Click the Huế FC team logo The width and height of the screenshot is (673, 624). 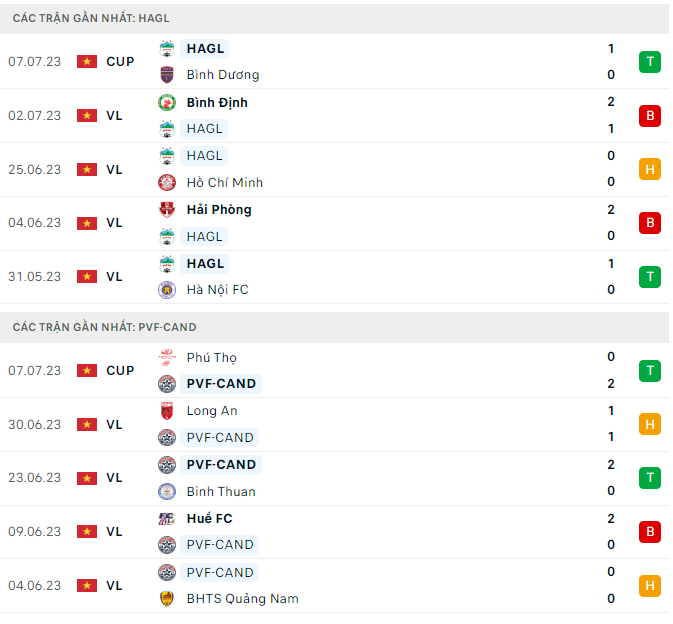[167, 519]
